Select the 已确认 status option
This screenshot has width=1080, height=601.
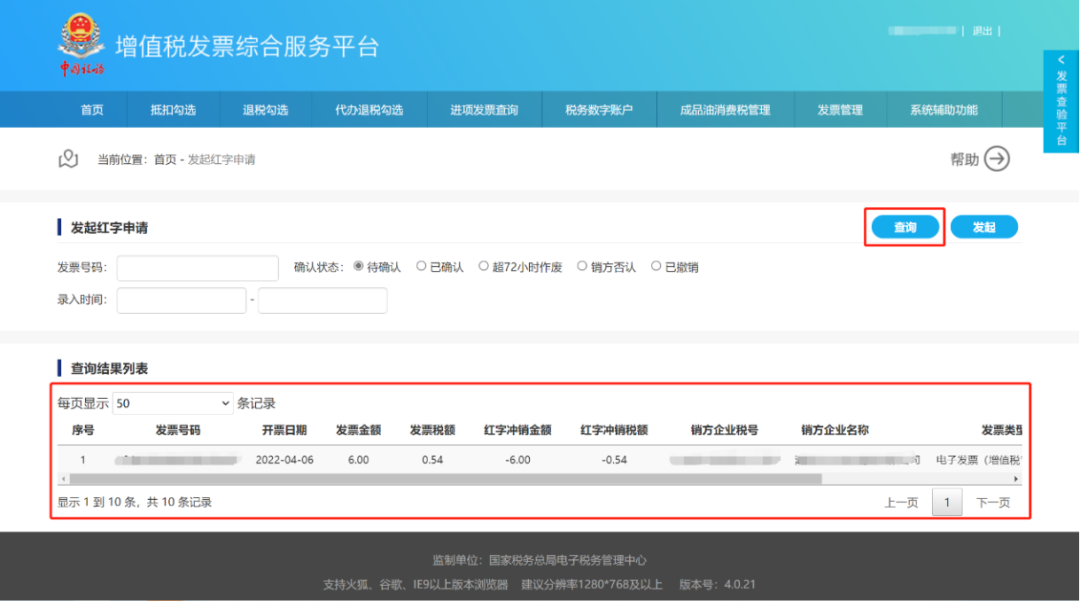[x=421, y=267]
